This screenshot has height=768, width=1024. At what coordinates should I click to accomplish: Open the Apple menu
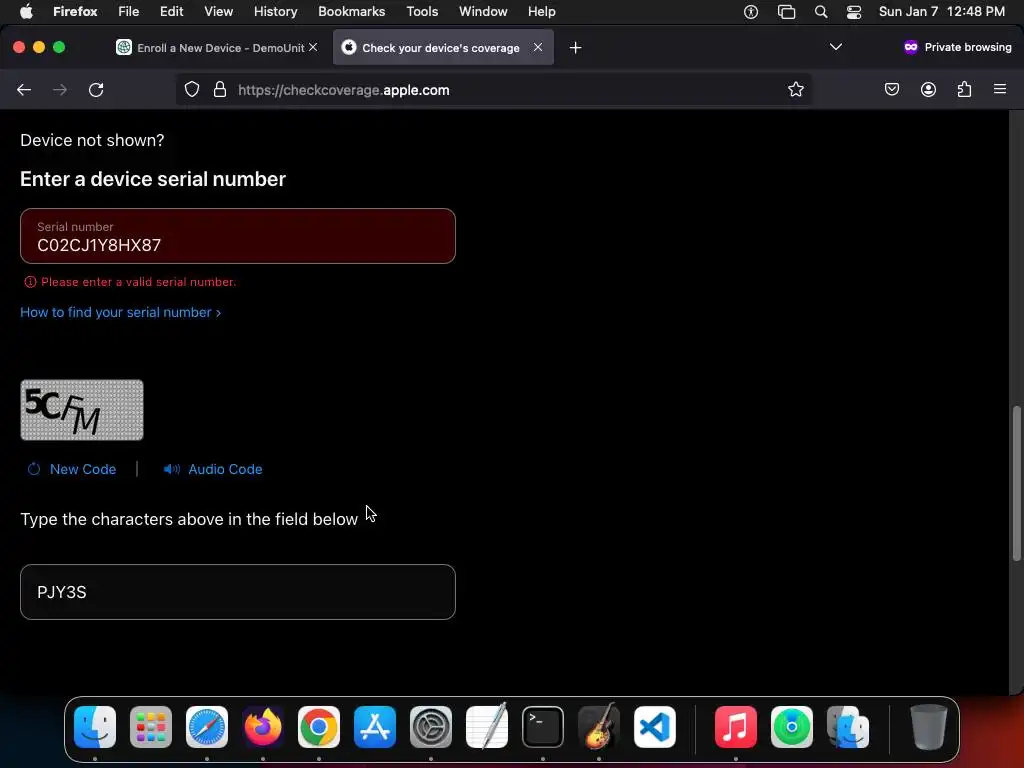(x=26, y=11)
